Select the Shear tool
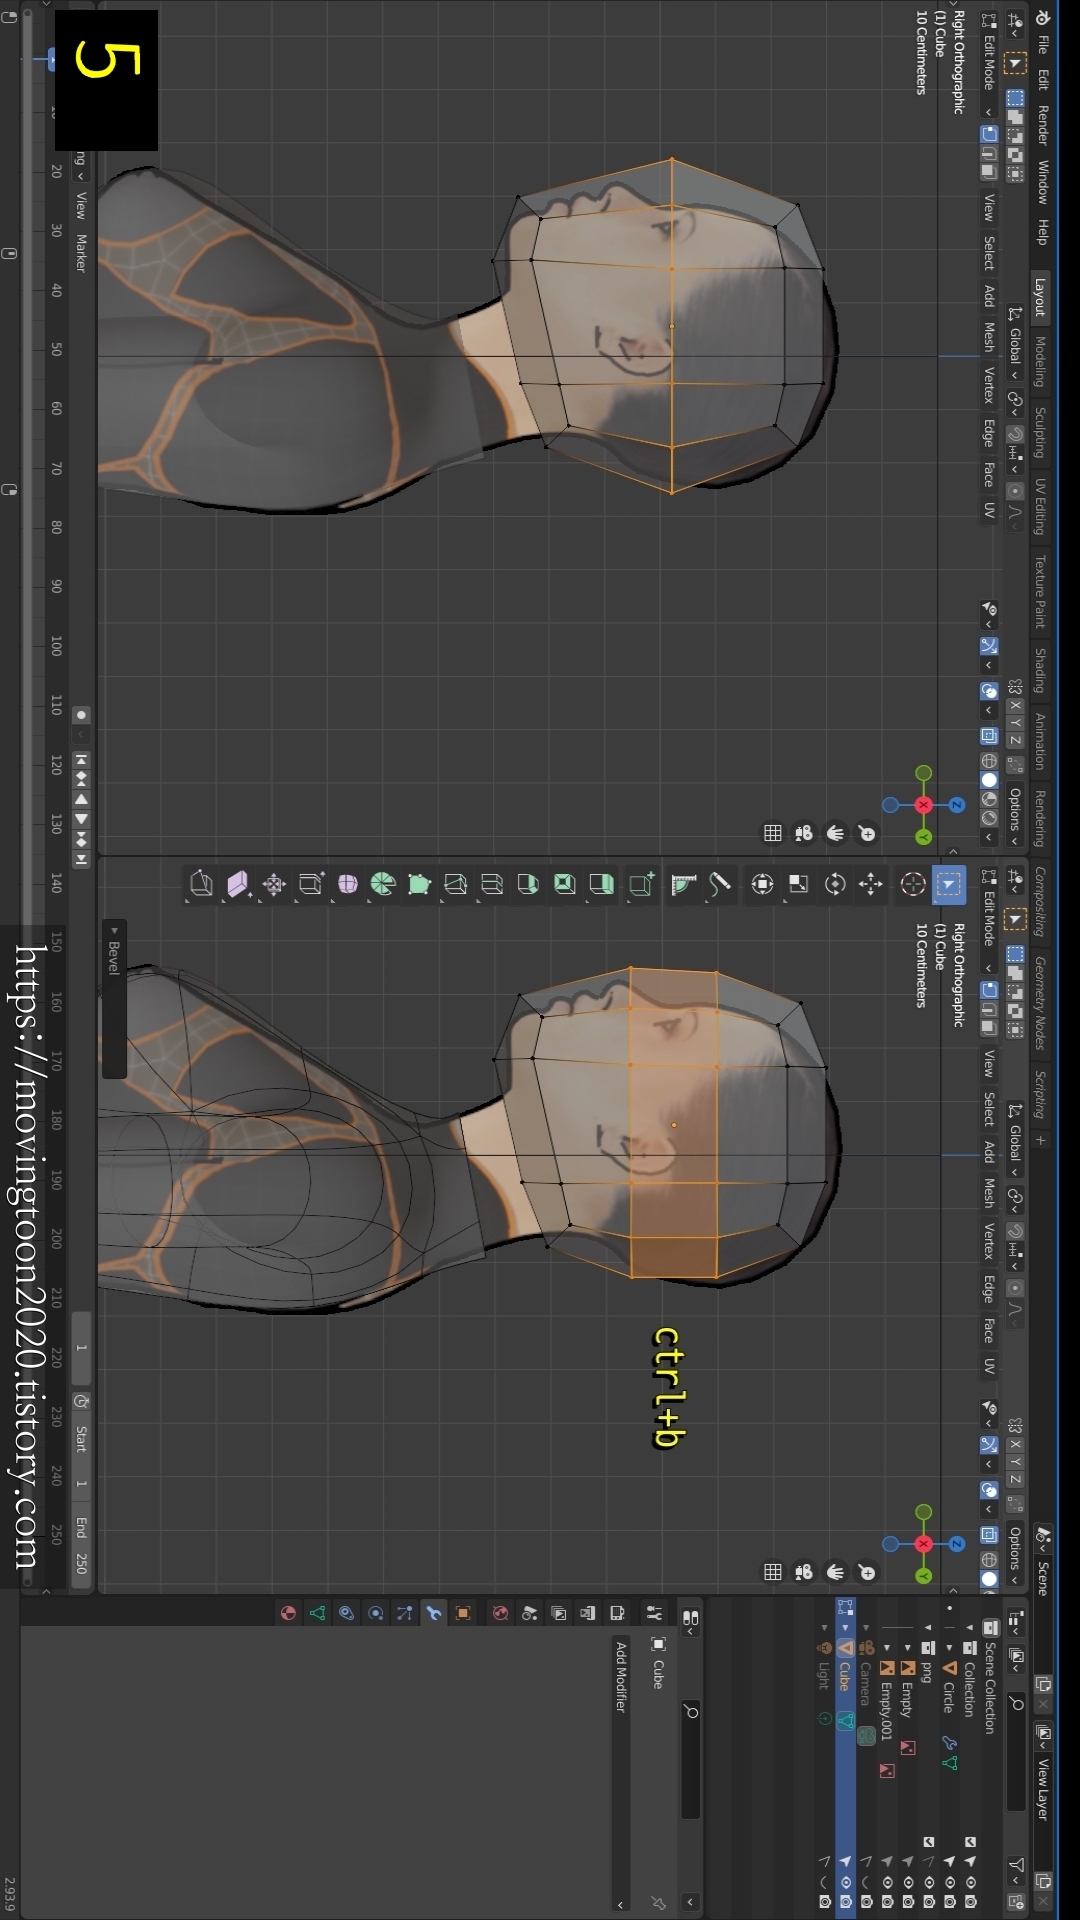 238,884
